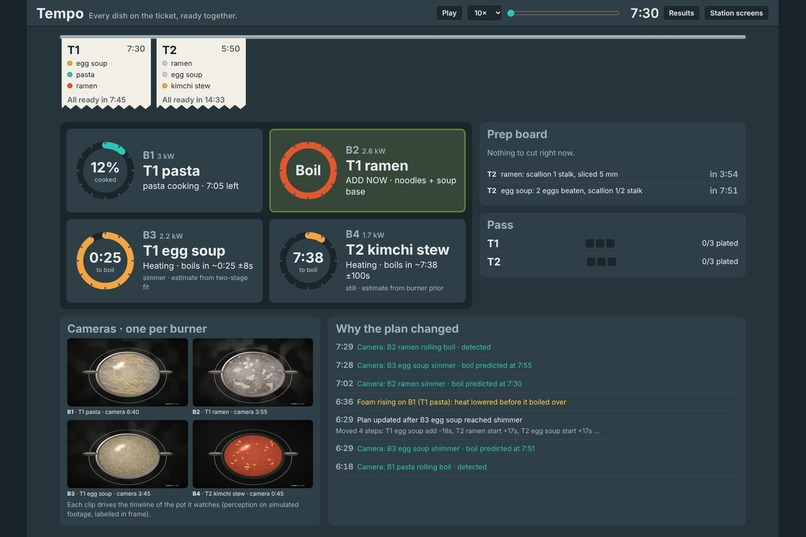Click the B1 12% cooked progress ring
This screenshot has height=537, width=806.
point(105,171)
